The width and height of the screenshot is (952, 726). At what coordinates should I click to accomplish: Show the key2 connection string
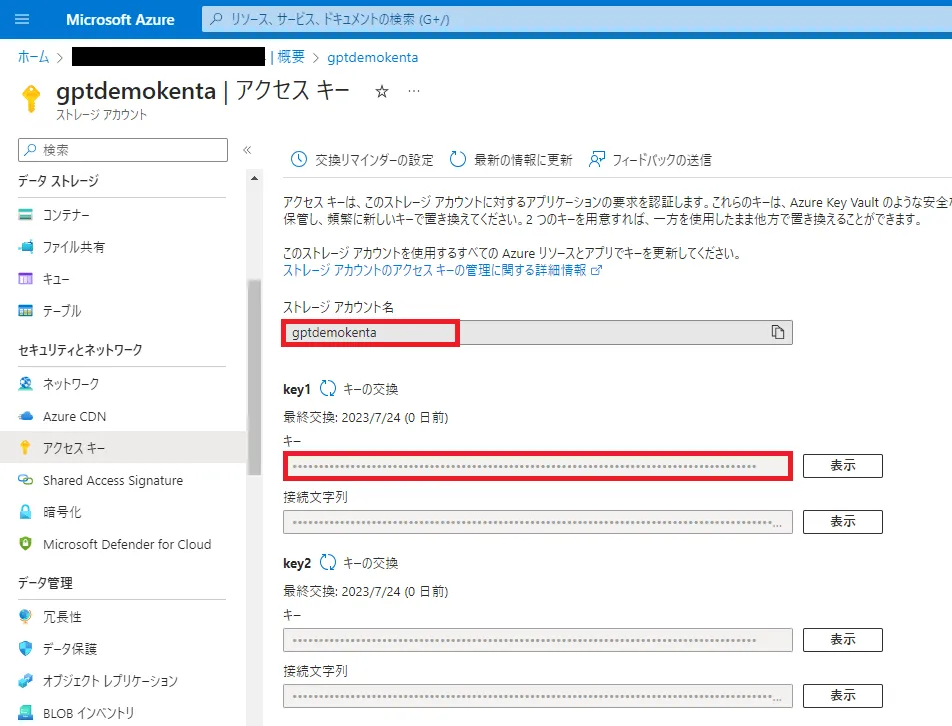(x=843, y=696)
